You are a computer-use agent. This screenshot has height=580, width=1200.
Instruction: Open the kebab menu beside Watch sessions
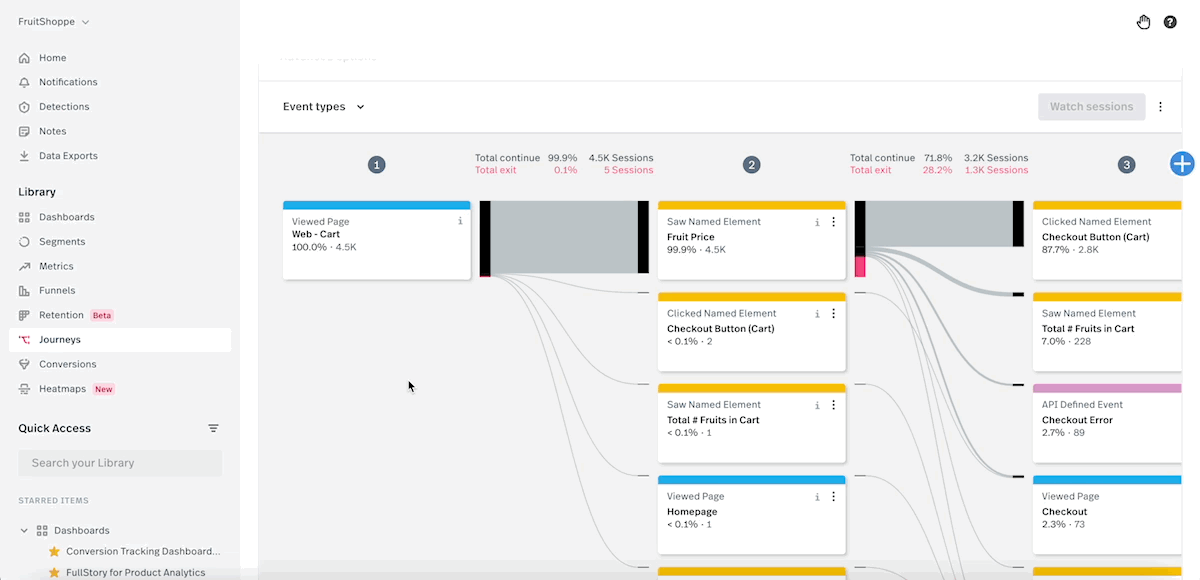1160,106
